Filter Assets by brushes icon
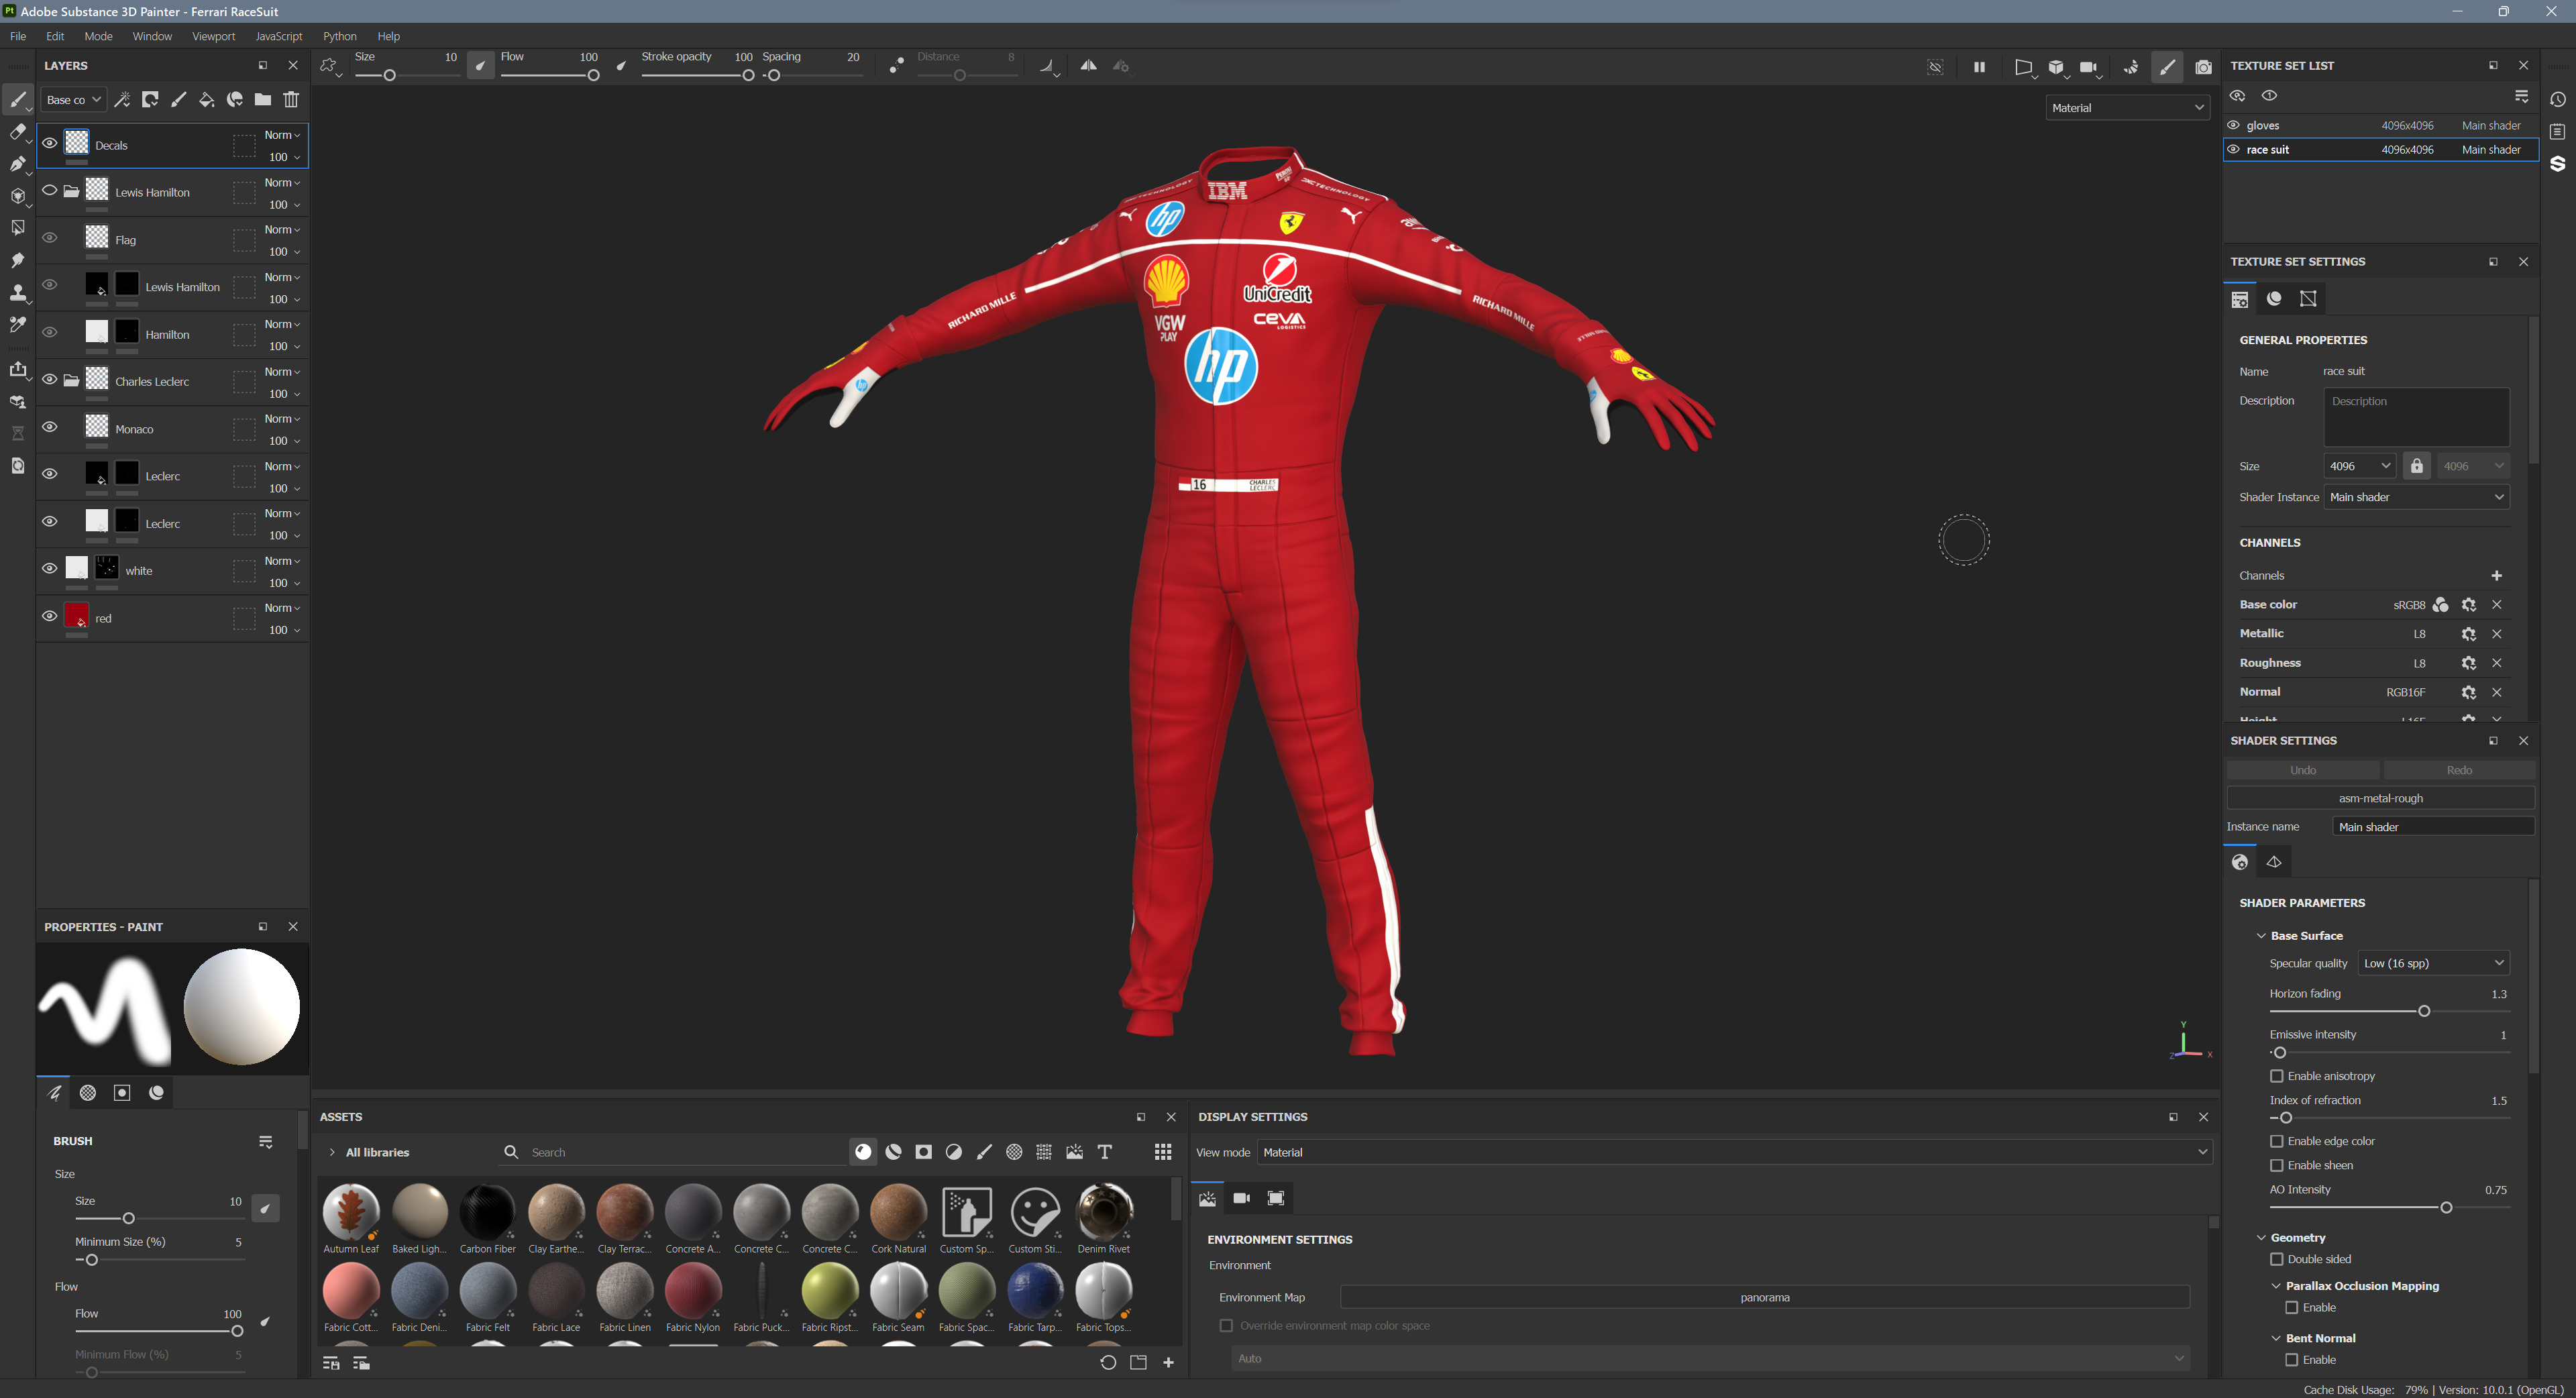Screen dimensions: 2576x1398 click(984, 1152)
